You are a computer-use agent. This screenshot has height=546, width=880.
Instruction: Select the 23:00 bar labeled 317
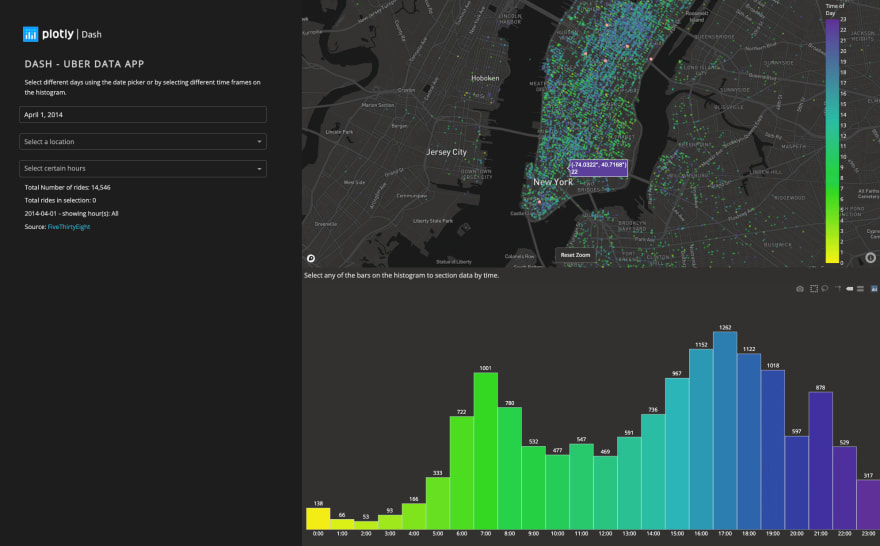(x=868, y=504)
